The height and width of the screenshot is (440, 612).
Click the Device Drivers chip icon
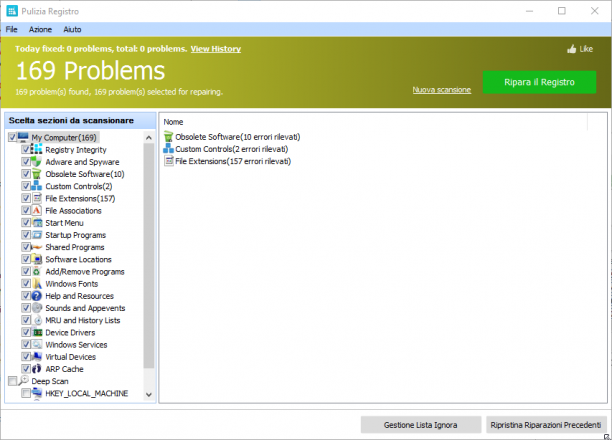[x=37, y=332]
